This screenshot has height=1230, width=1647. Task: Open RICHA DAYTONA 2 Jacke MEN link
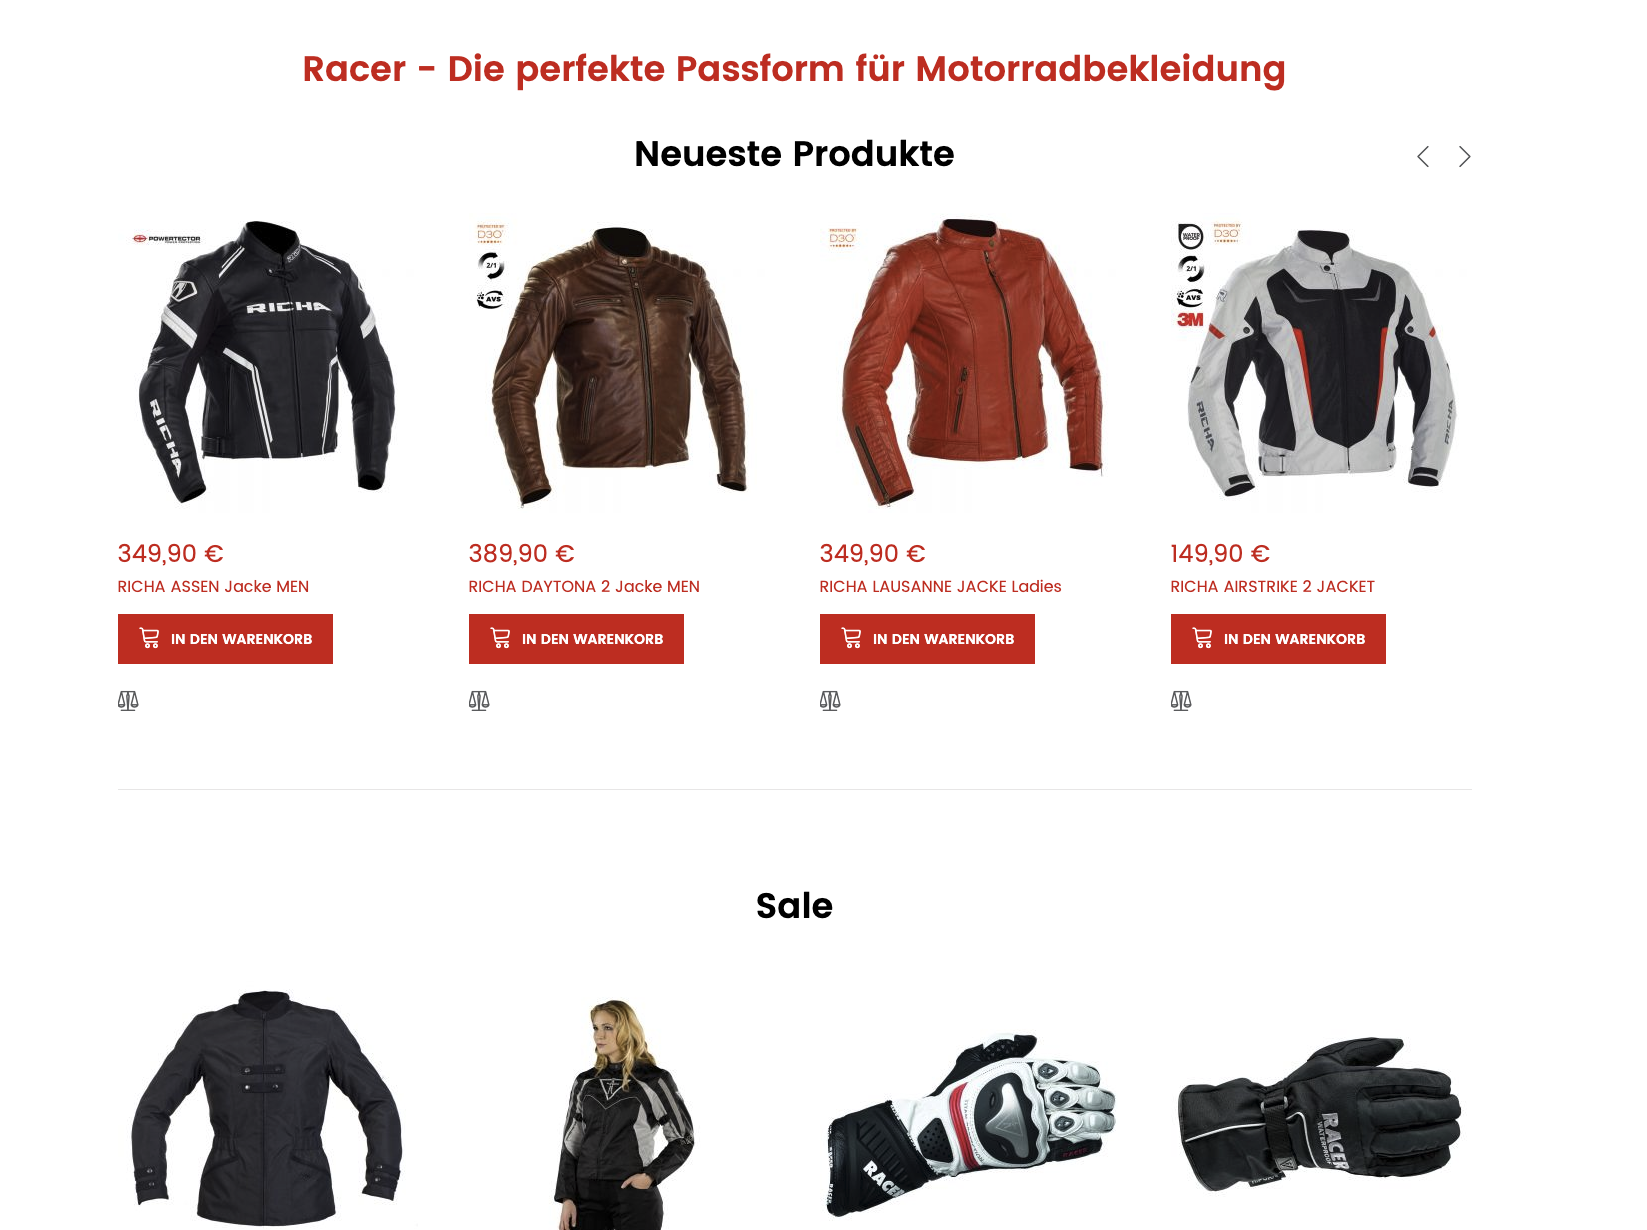(x=584, y=587)
